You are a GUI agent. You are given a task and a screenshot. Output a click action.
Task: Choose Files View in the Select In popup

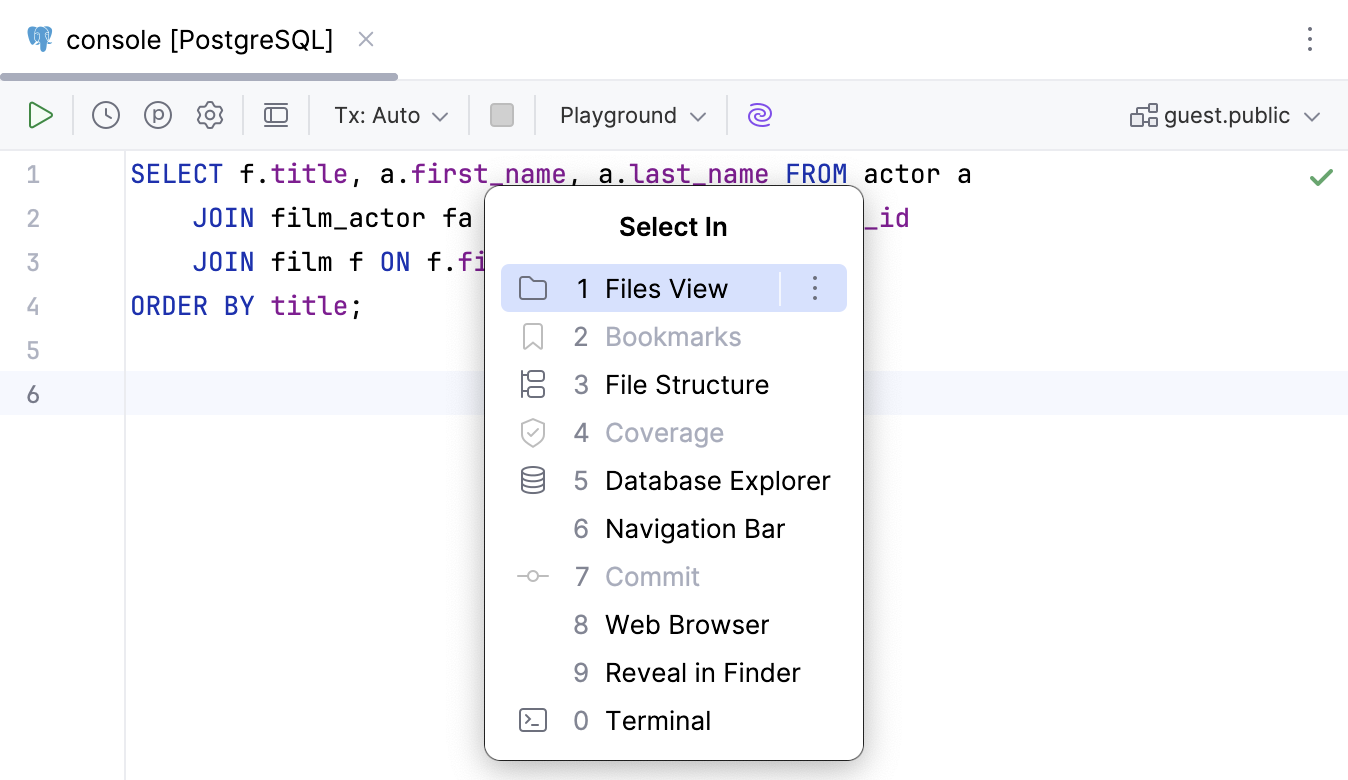[x=666, y=288]
